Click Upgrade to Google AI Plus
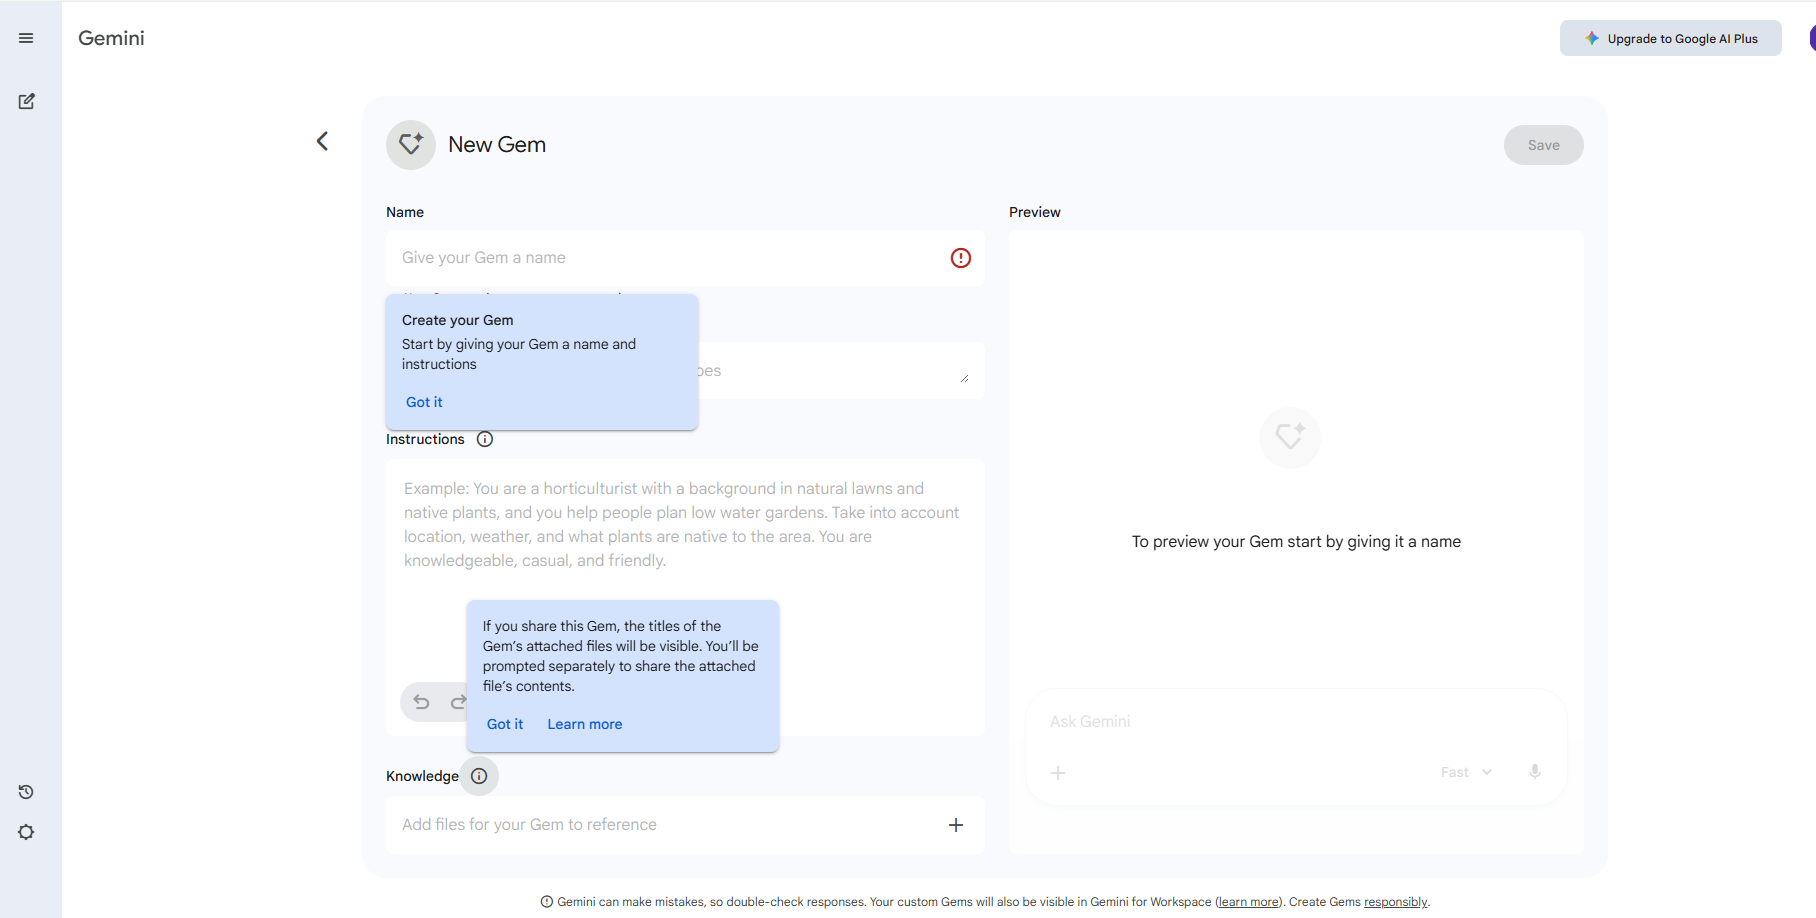The image size is (1816, 918). pos(1670,39)
